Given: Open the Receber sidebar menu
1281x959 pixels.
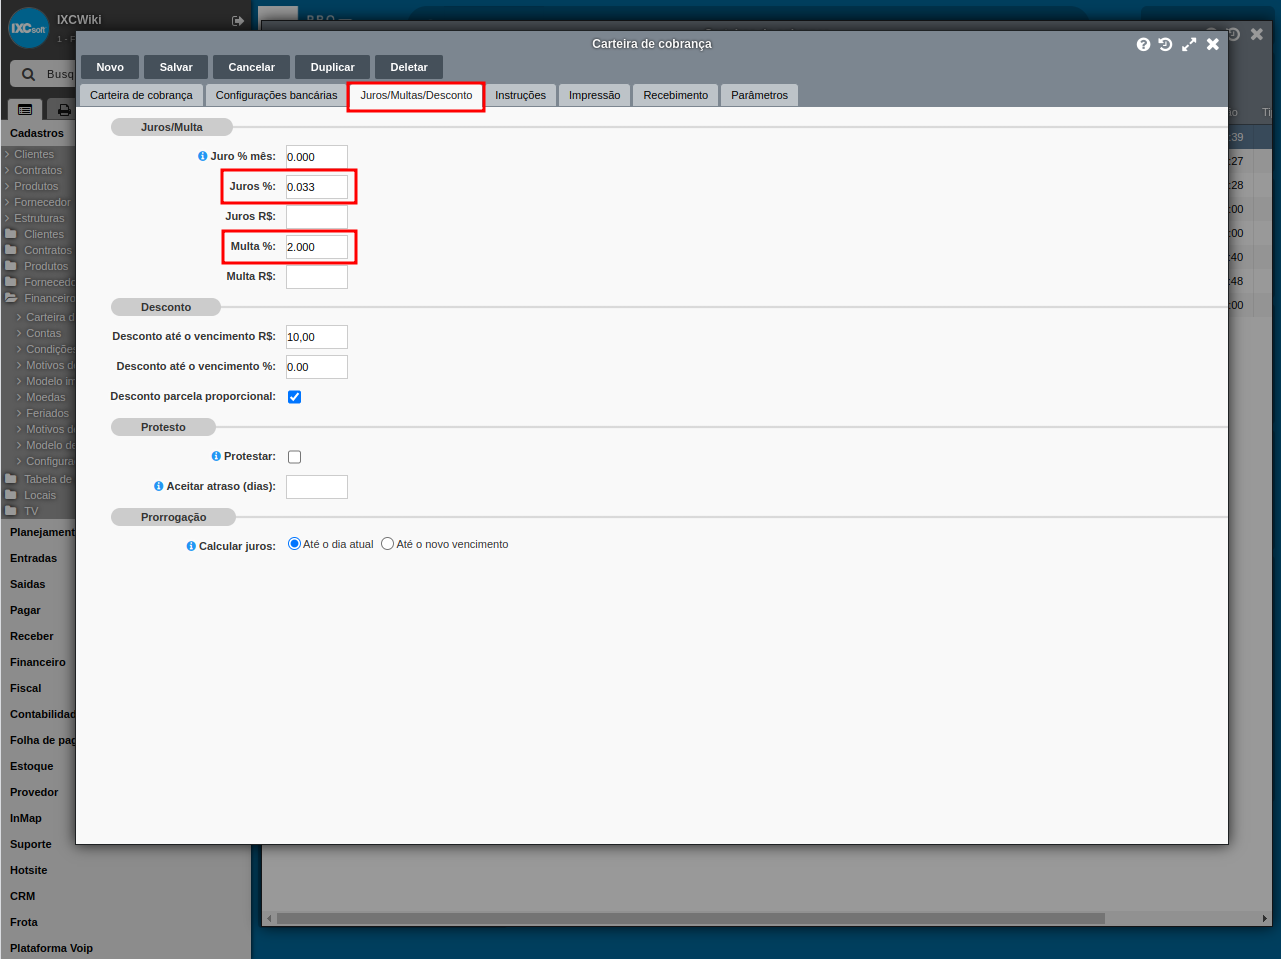Looking at the screenshot, I should (x=32, y=636).
